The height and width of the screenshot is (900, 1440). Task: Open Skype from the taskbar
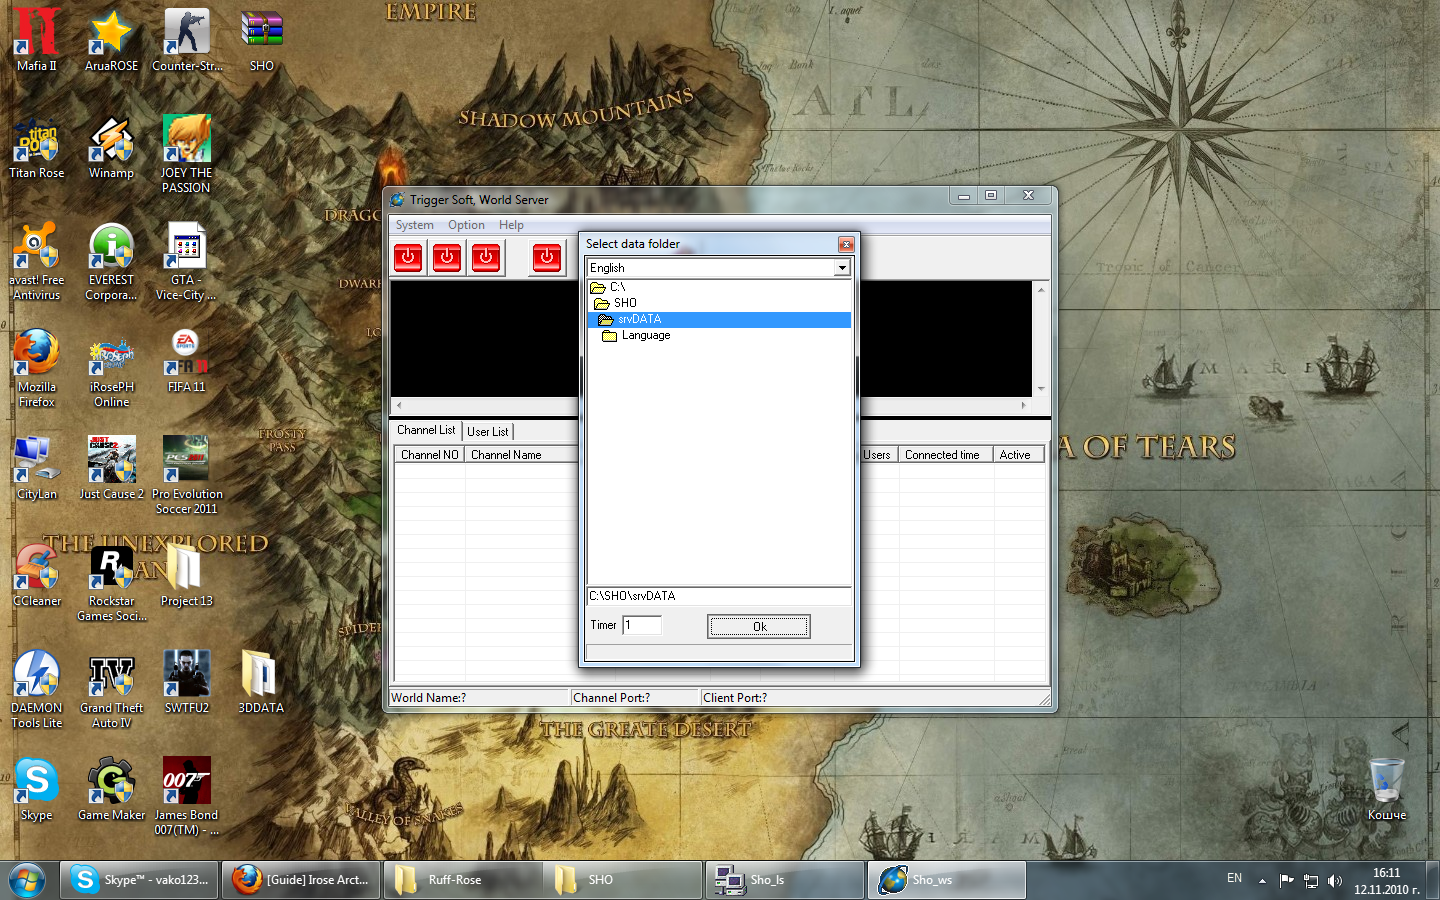(138, 880)
